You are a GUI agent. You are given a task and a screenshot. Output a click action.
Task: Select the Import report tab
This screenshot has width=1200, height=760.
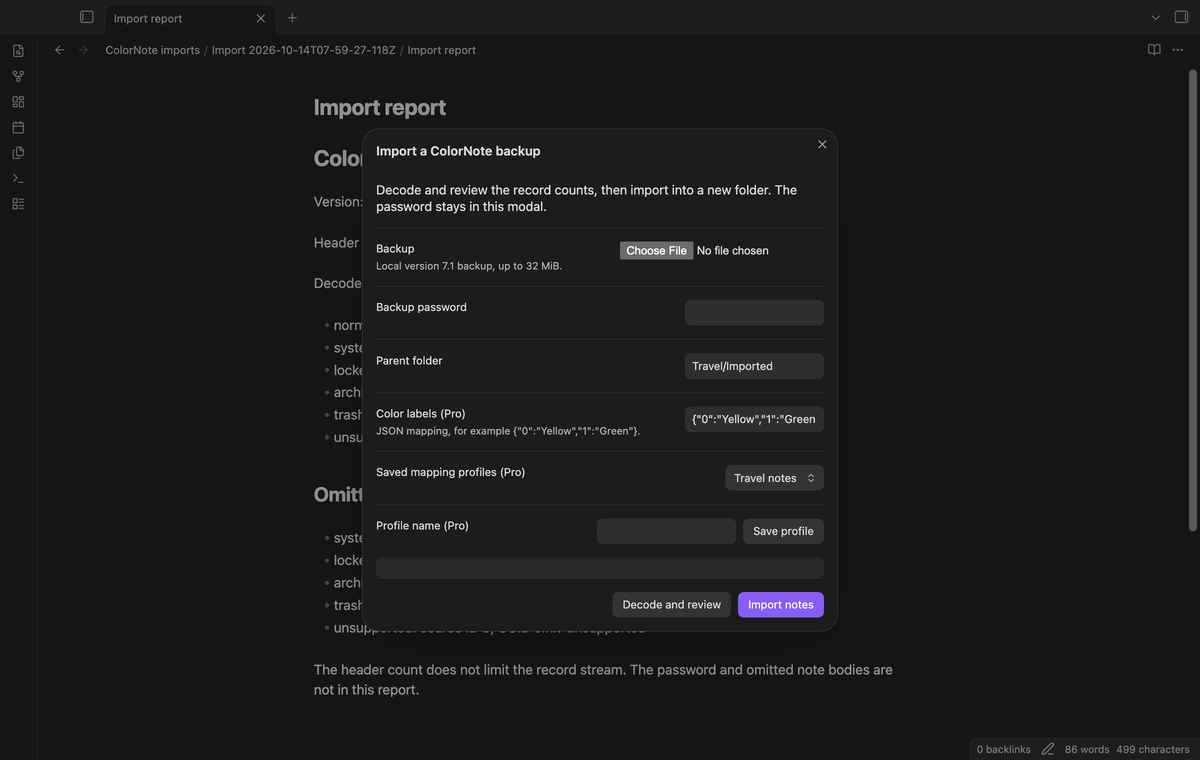point(190,18)
